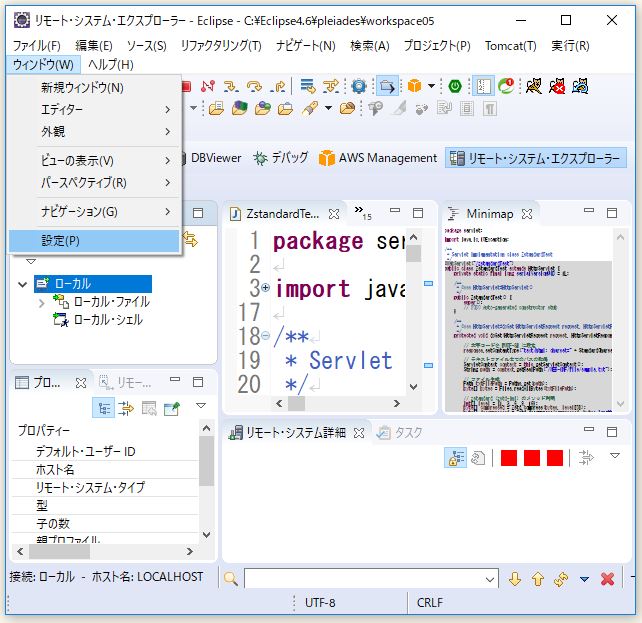Show the hidden editor tabs list »15
This screenshot has height=623, width=642.
(x=363, y=212)
